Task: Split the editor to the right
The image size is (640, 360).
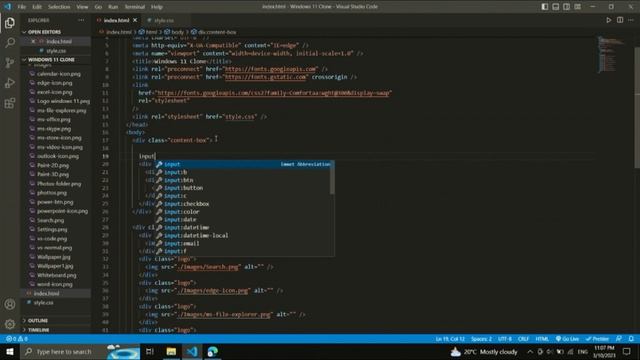Action: [x=620, y=20]
